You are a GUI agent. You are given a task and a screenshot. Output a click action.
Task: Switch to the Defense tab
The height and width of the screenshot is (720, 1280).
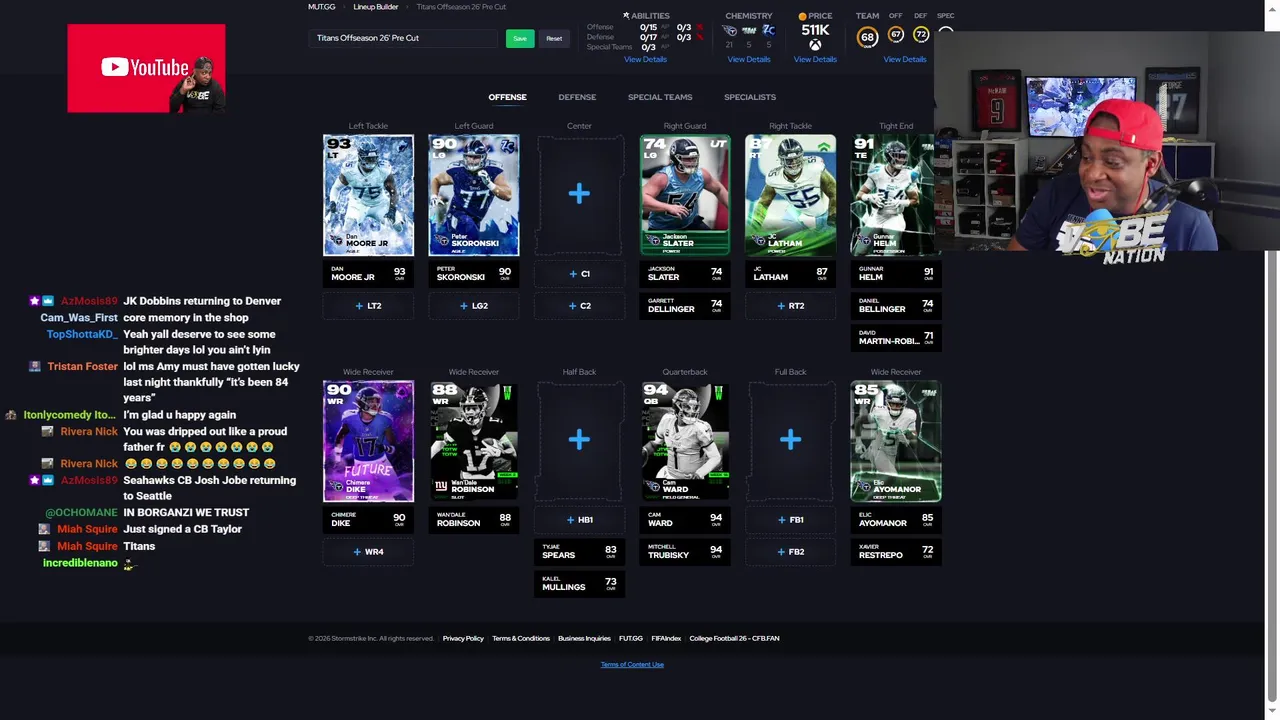(577, 97)
